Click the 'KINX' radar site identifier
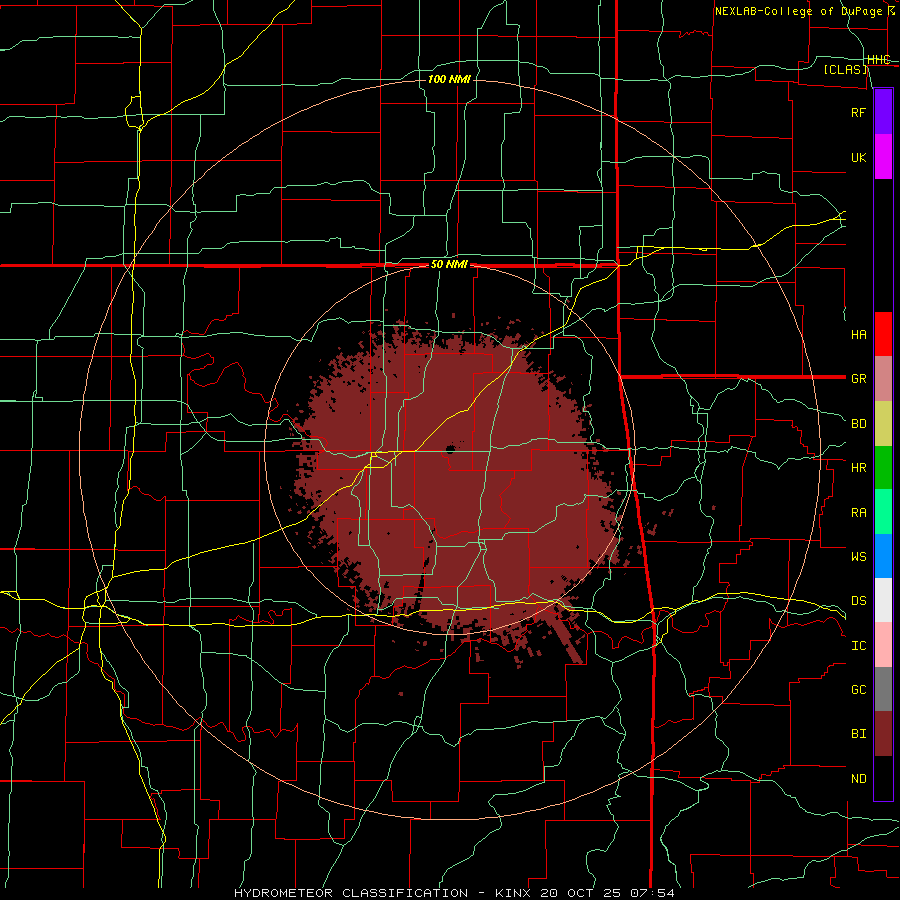The image size is (900, 900). pos(512,893)
